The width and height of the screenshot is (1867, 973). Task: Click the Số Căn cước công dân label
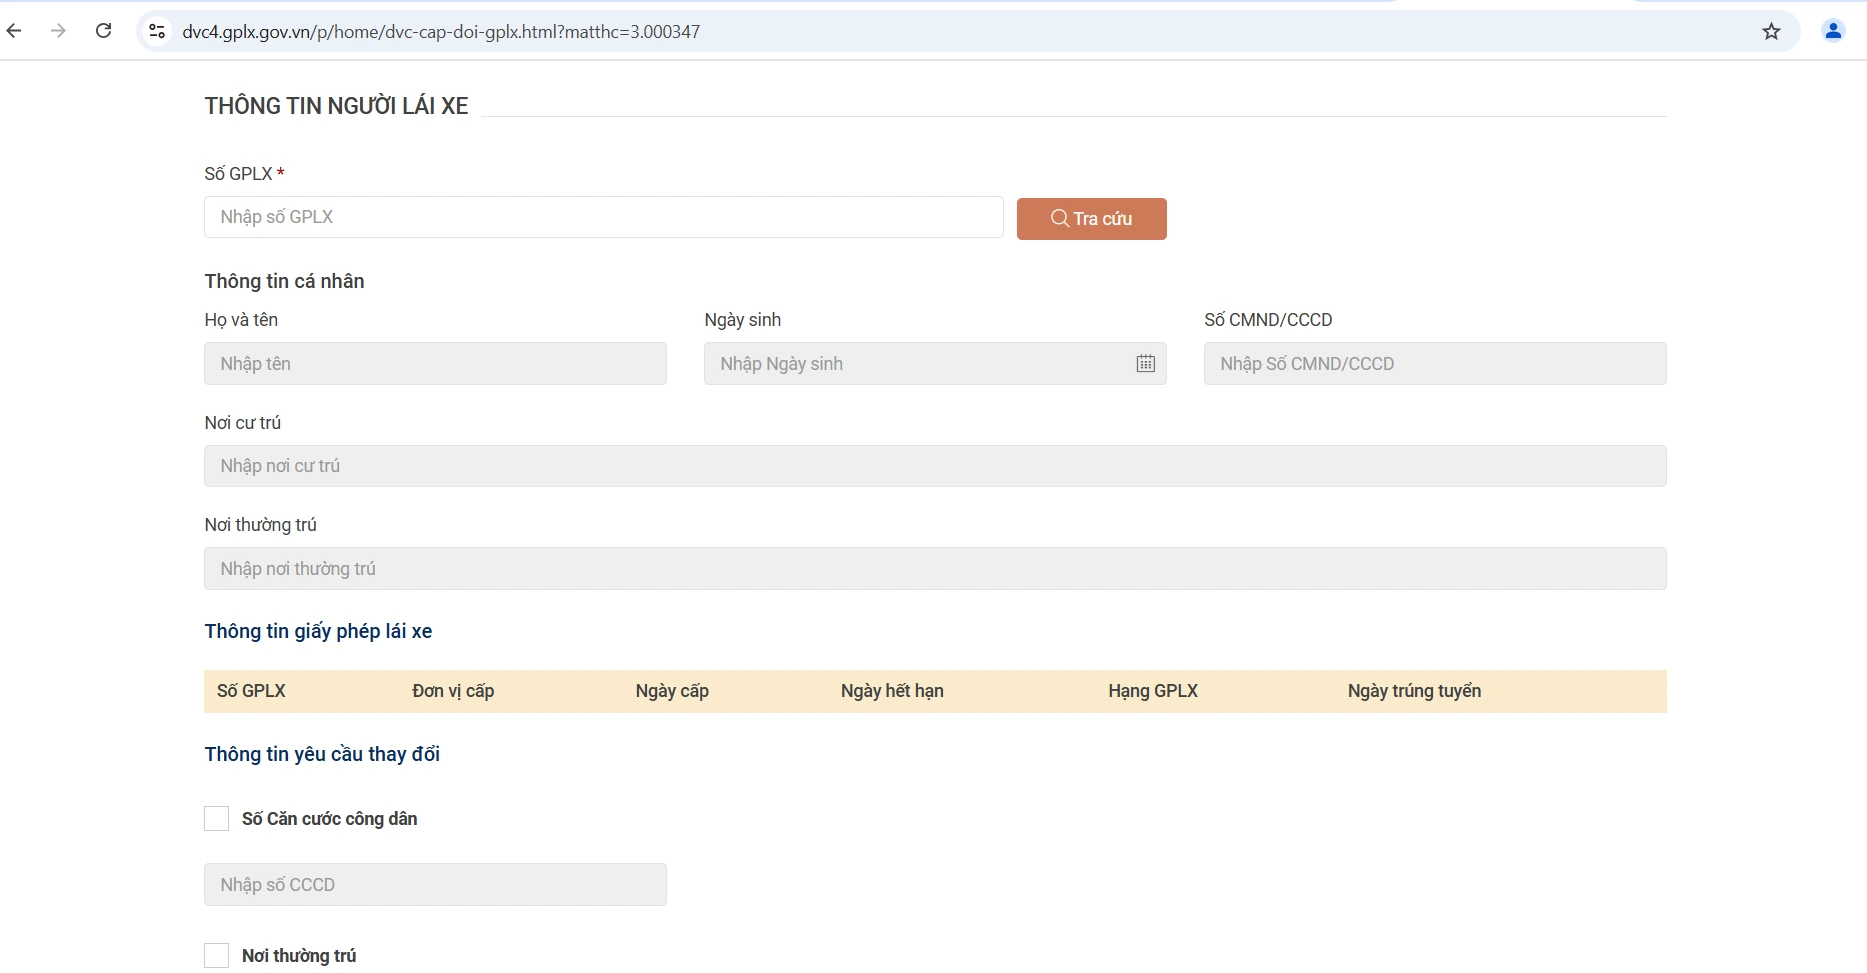(329, 819)
